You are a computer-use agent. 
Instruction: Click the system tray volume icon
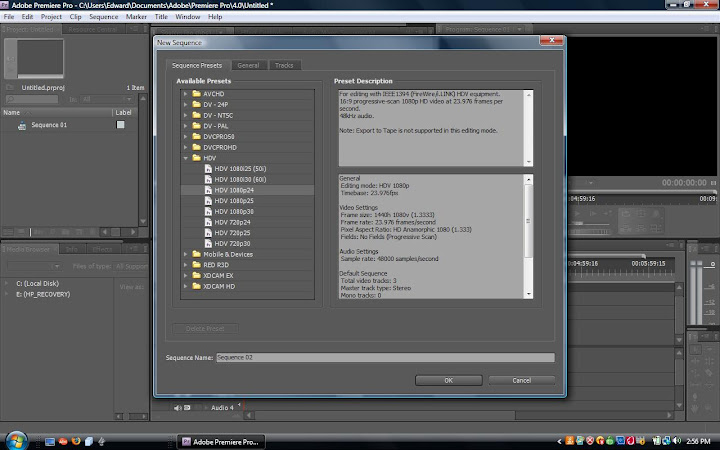tap(677, 441)
